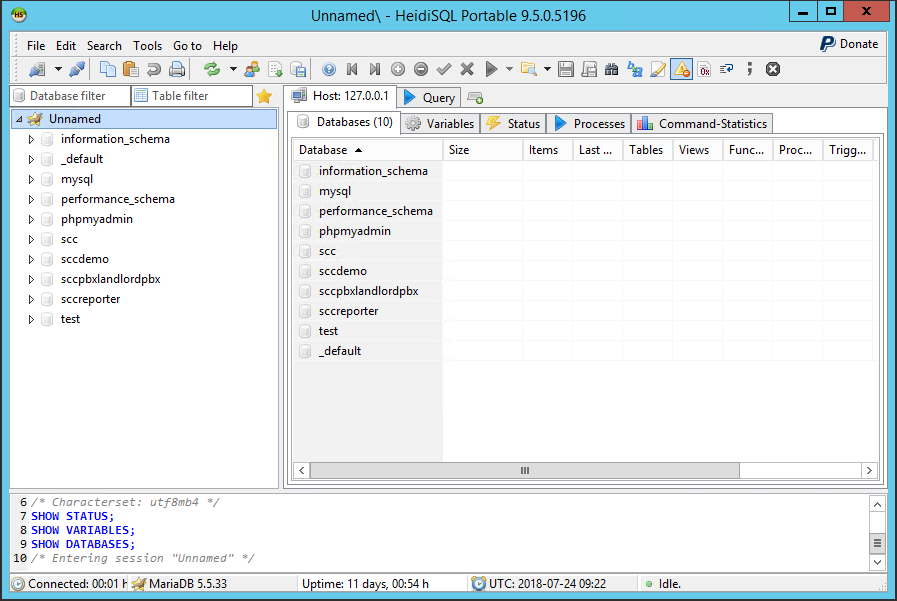Expand information_schema in the tree
This screenshot has height=601, width=897.
click(31, 139)
